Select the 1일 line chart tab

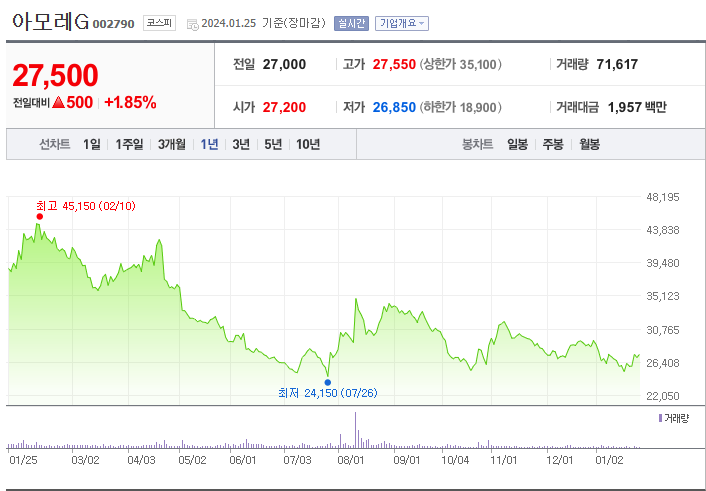pos(92,145)
